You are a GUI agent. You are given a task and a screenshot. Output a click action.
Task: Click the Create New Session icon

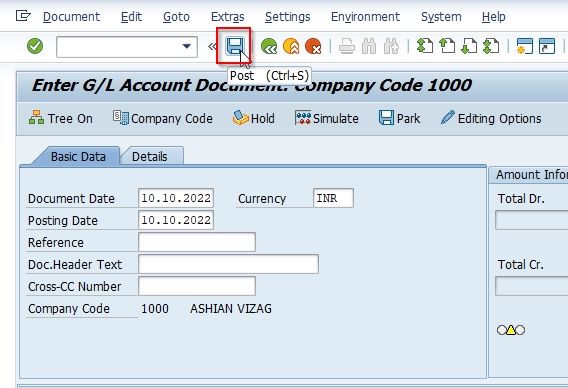(525, 46)
